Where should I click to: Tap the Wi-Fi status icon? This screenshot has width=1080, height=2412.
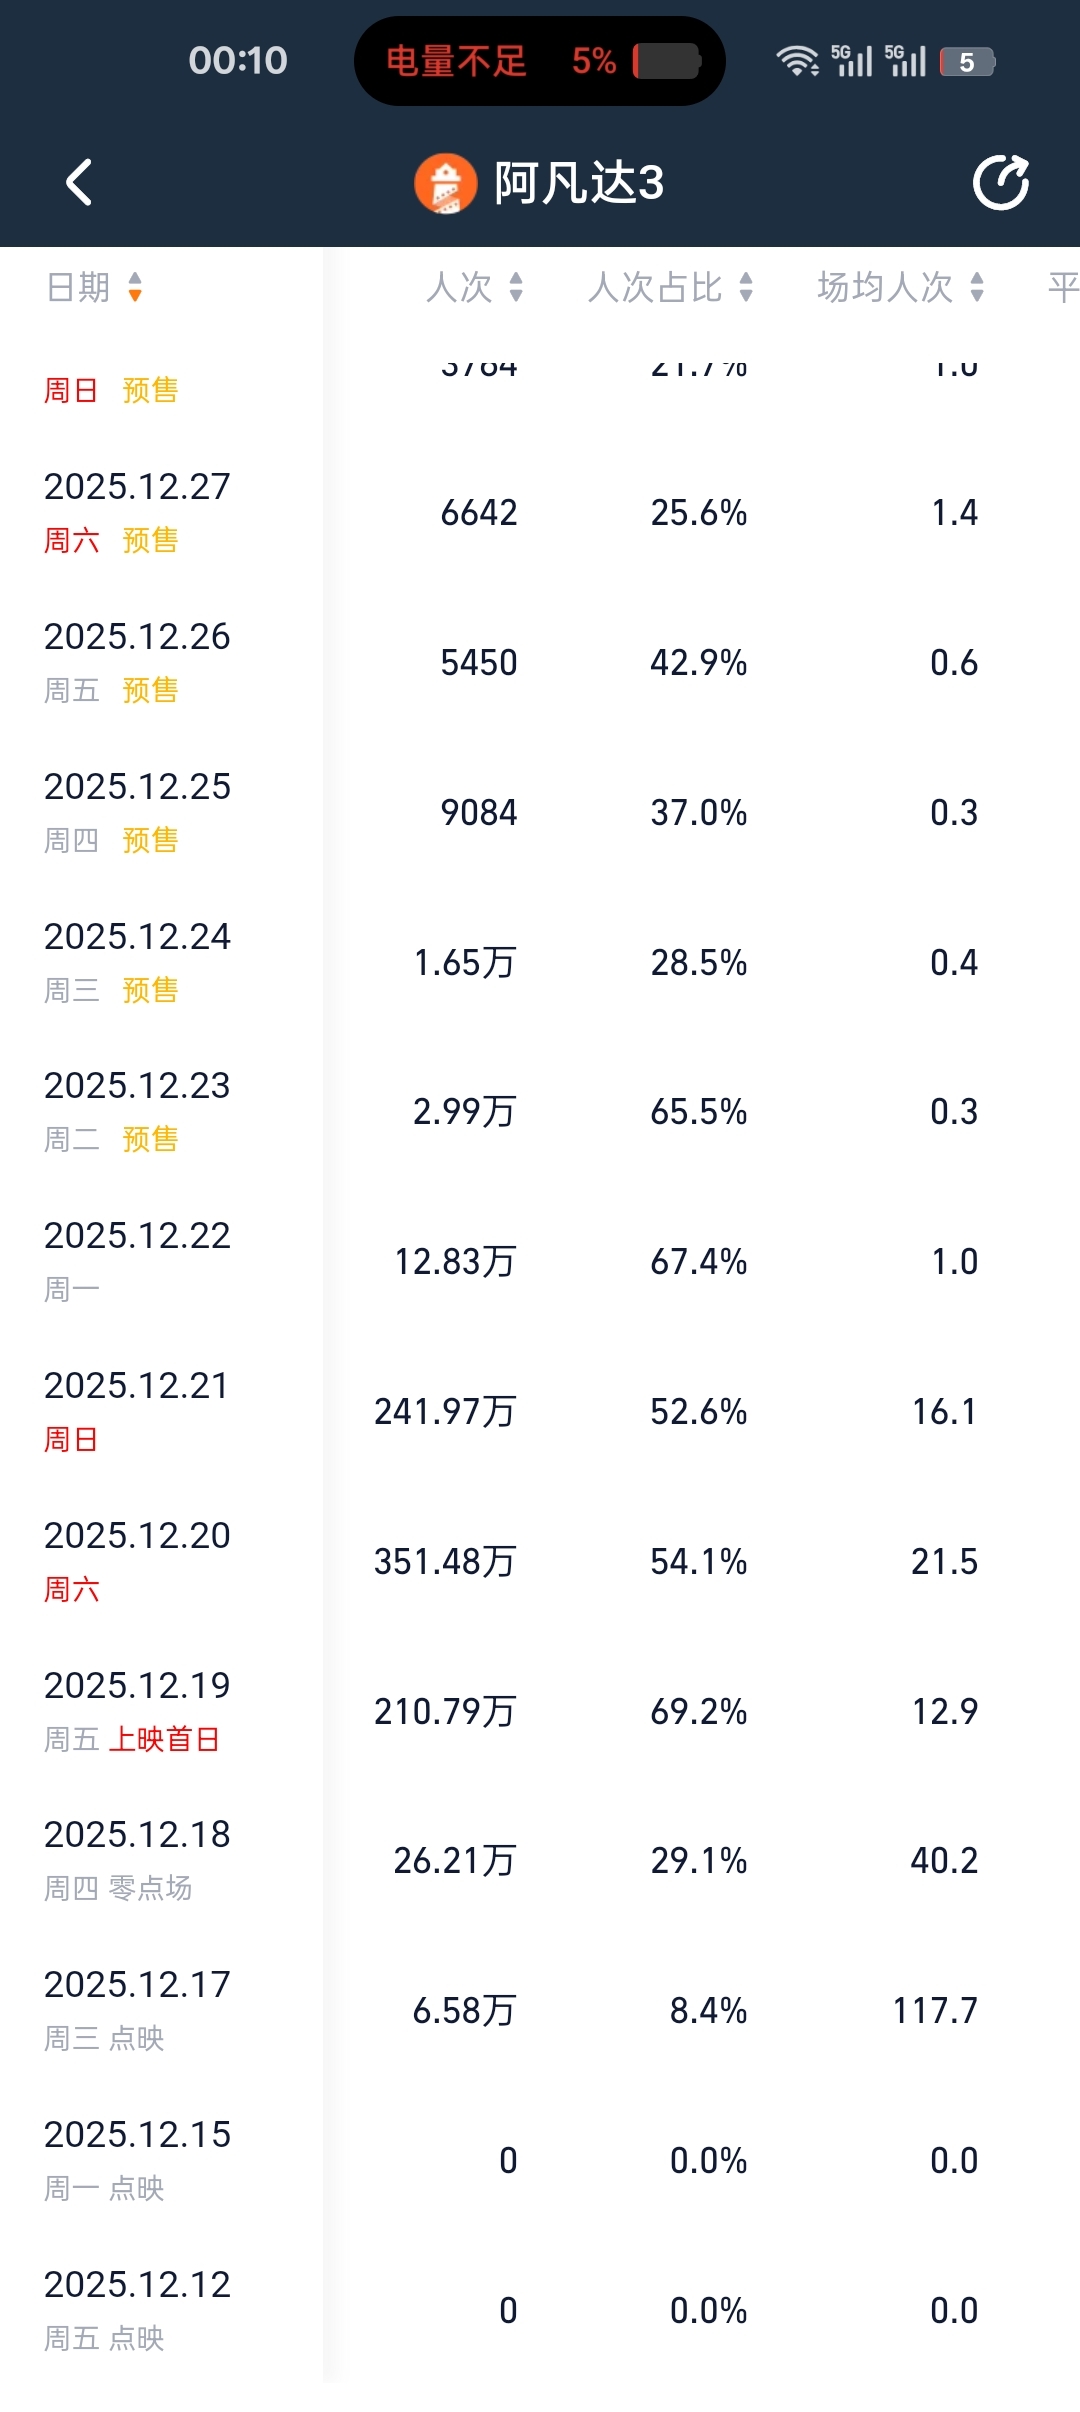[796, 61]
